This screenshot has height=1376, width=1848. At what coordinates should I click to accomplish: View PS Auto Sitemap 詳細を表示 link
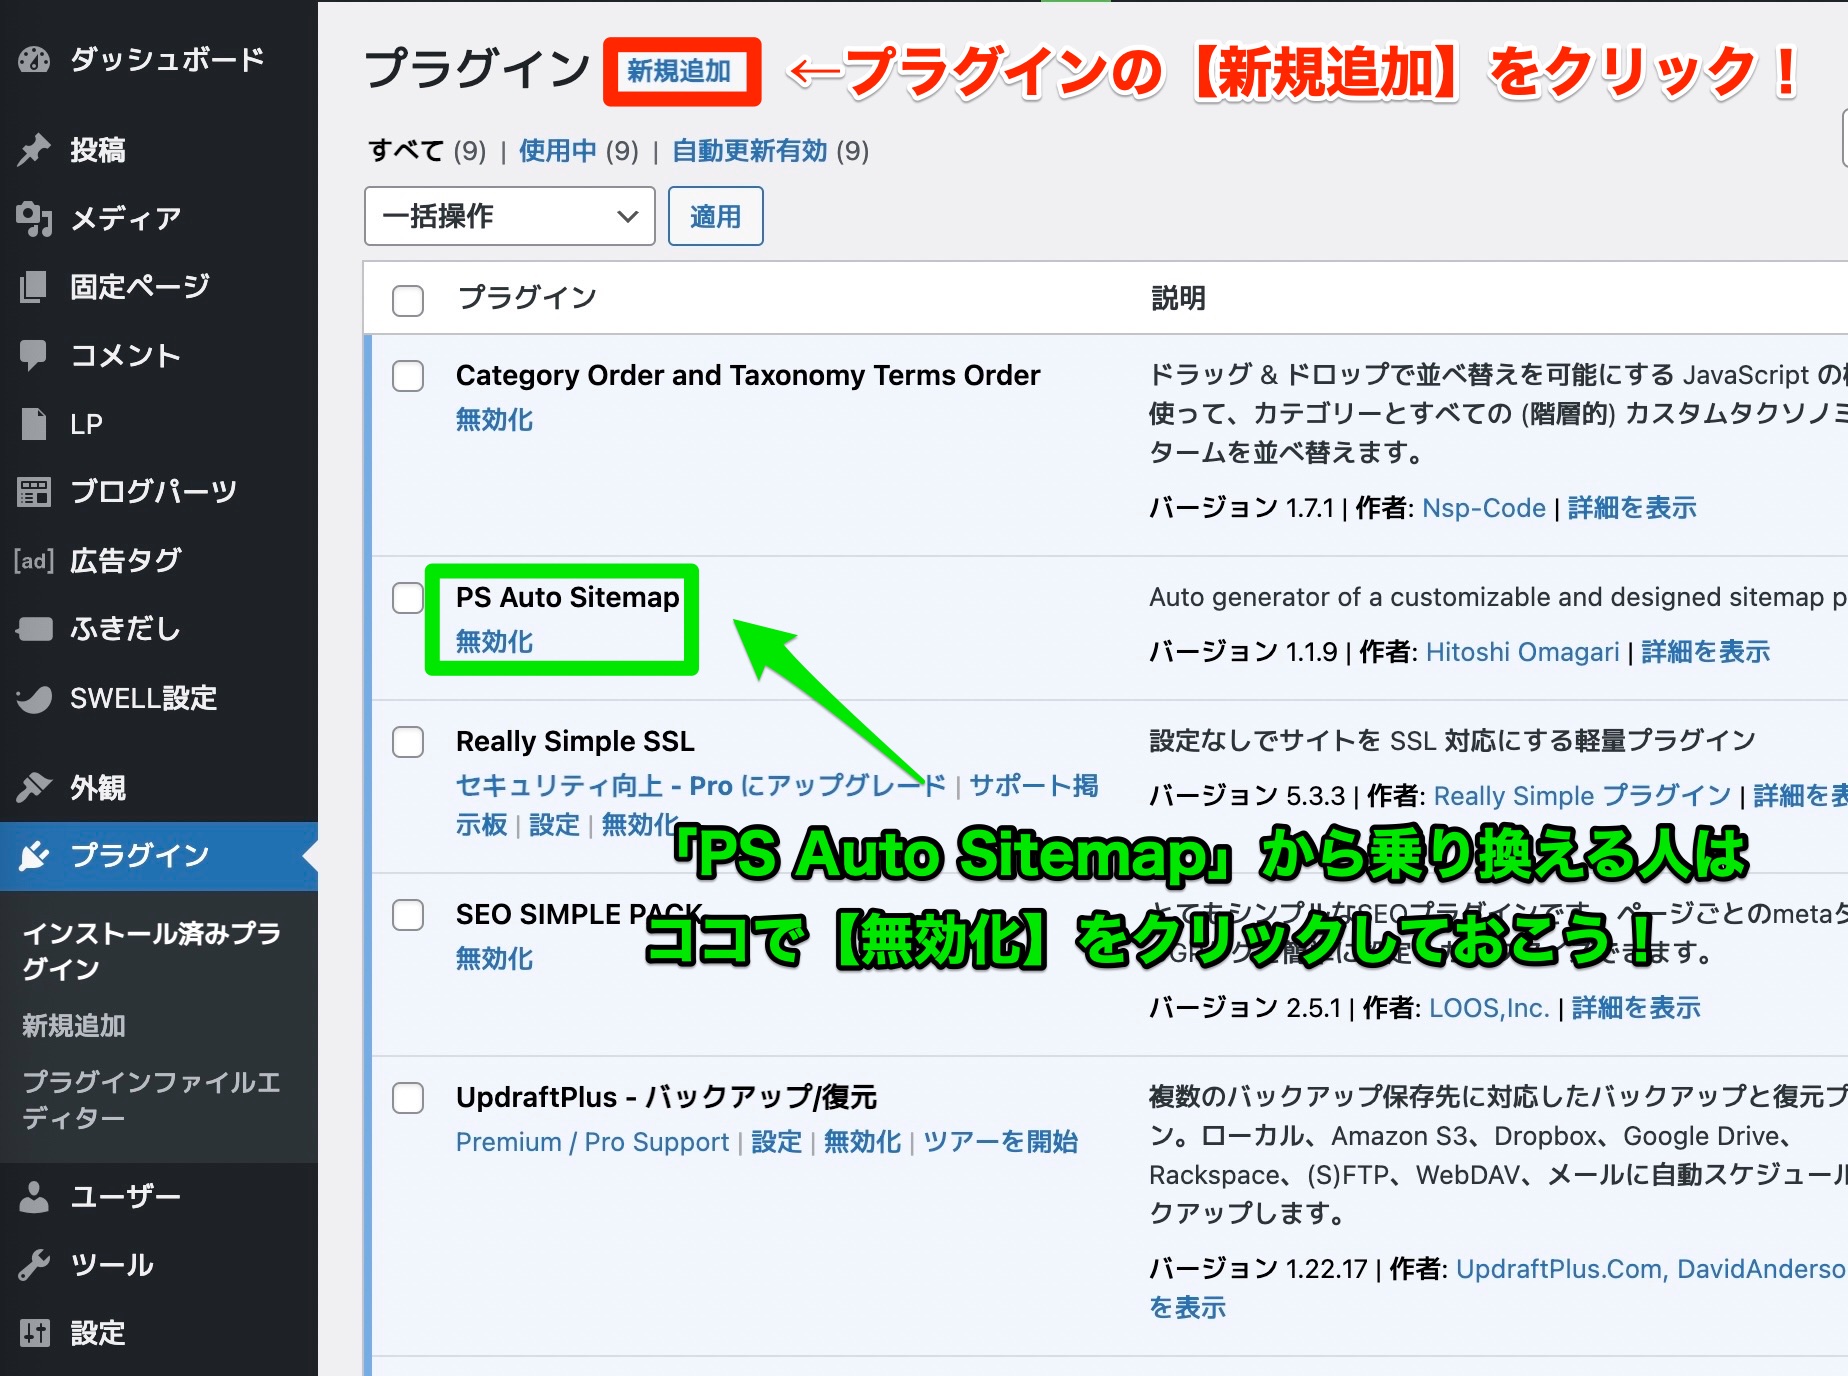click(x=1706, y=652)
